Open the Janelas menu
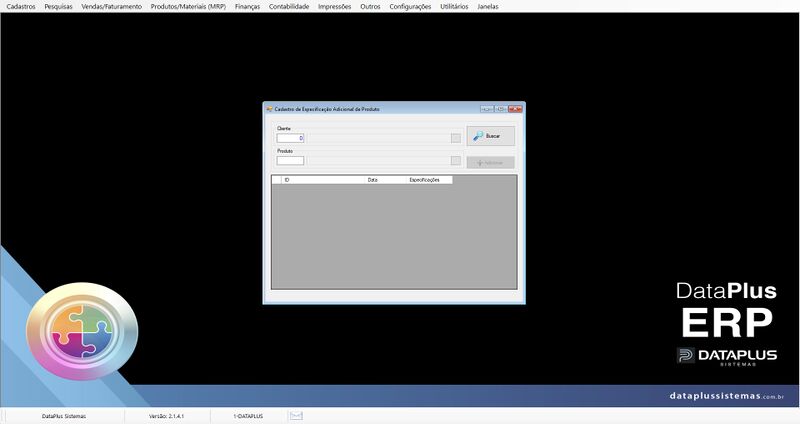 [x=487, y=7]
